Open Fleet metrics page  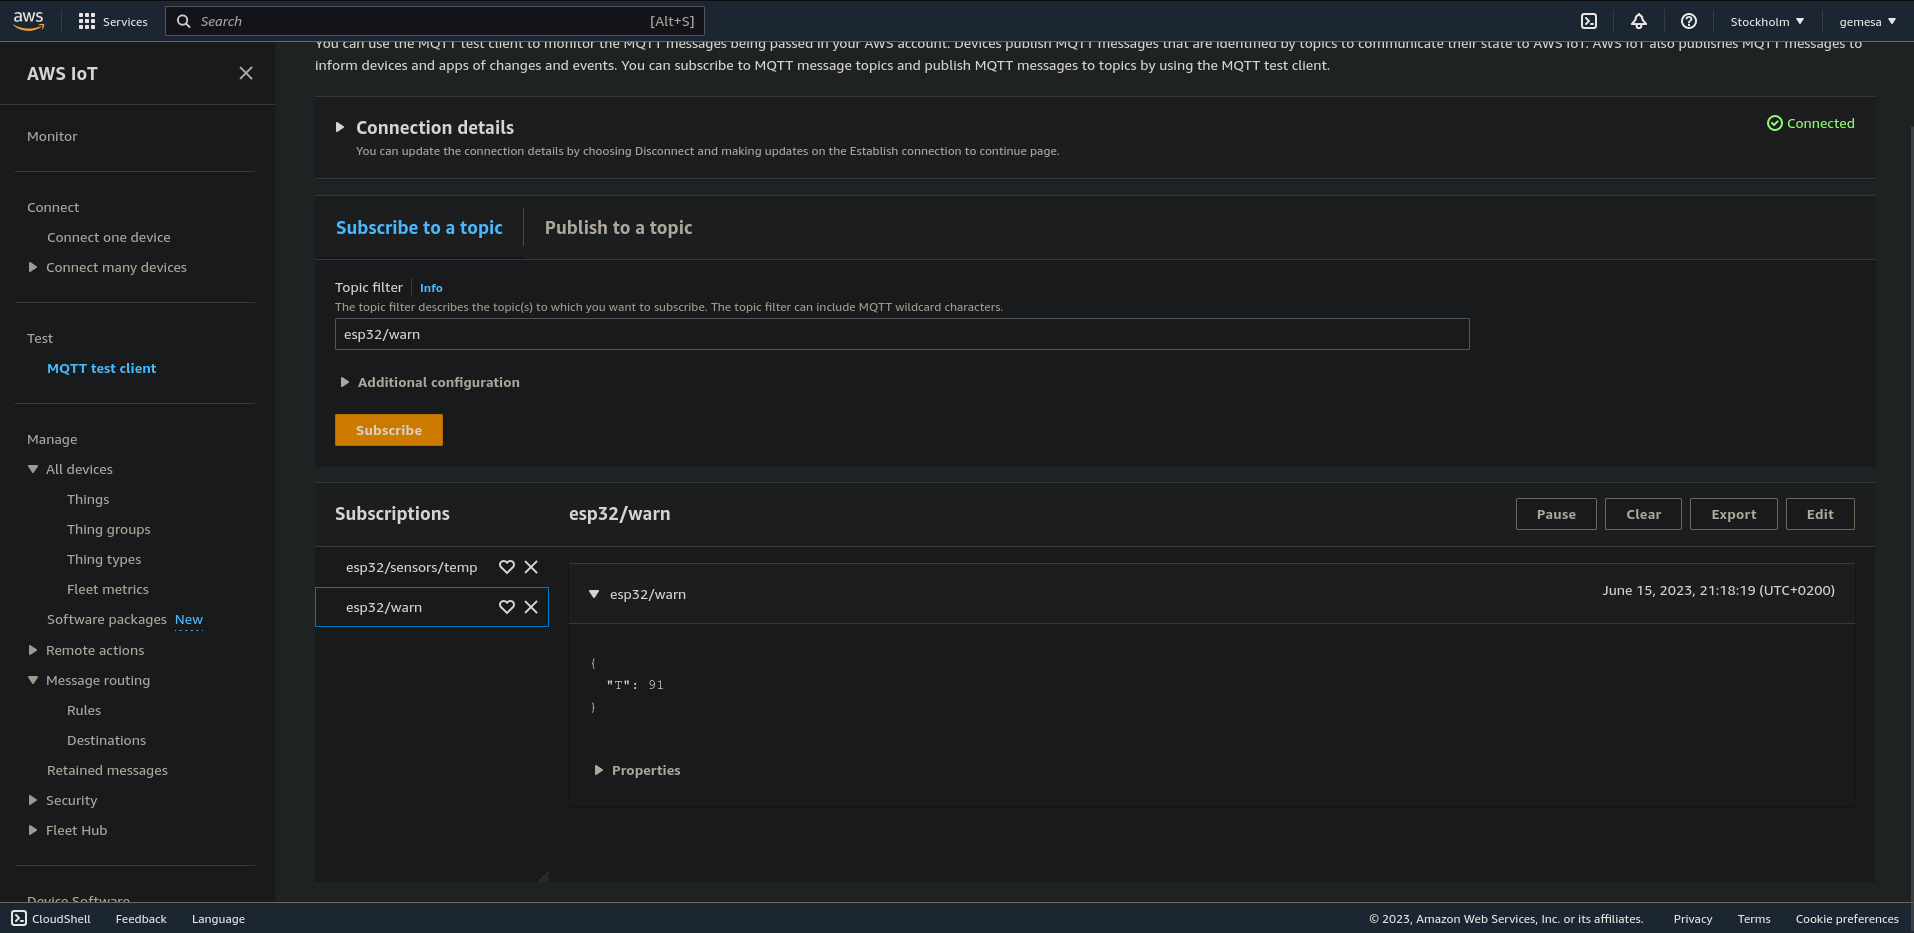coord(108,589)
